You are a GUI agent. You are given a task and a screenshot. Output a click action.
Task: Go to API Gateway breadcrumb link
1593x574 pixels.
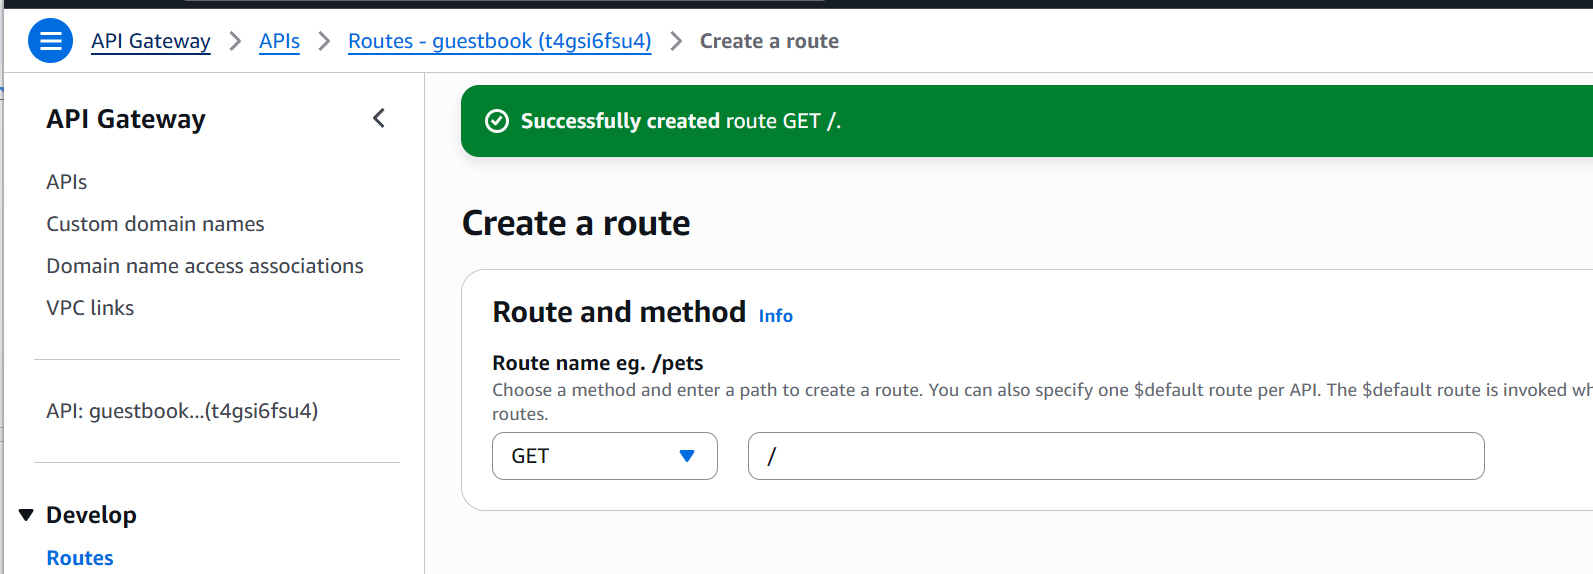pyautogui.click(x=151, y=41)
